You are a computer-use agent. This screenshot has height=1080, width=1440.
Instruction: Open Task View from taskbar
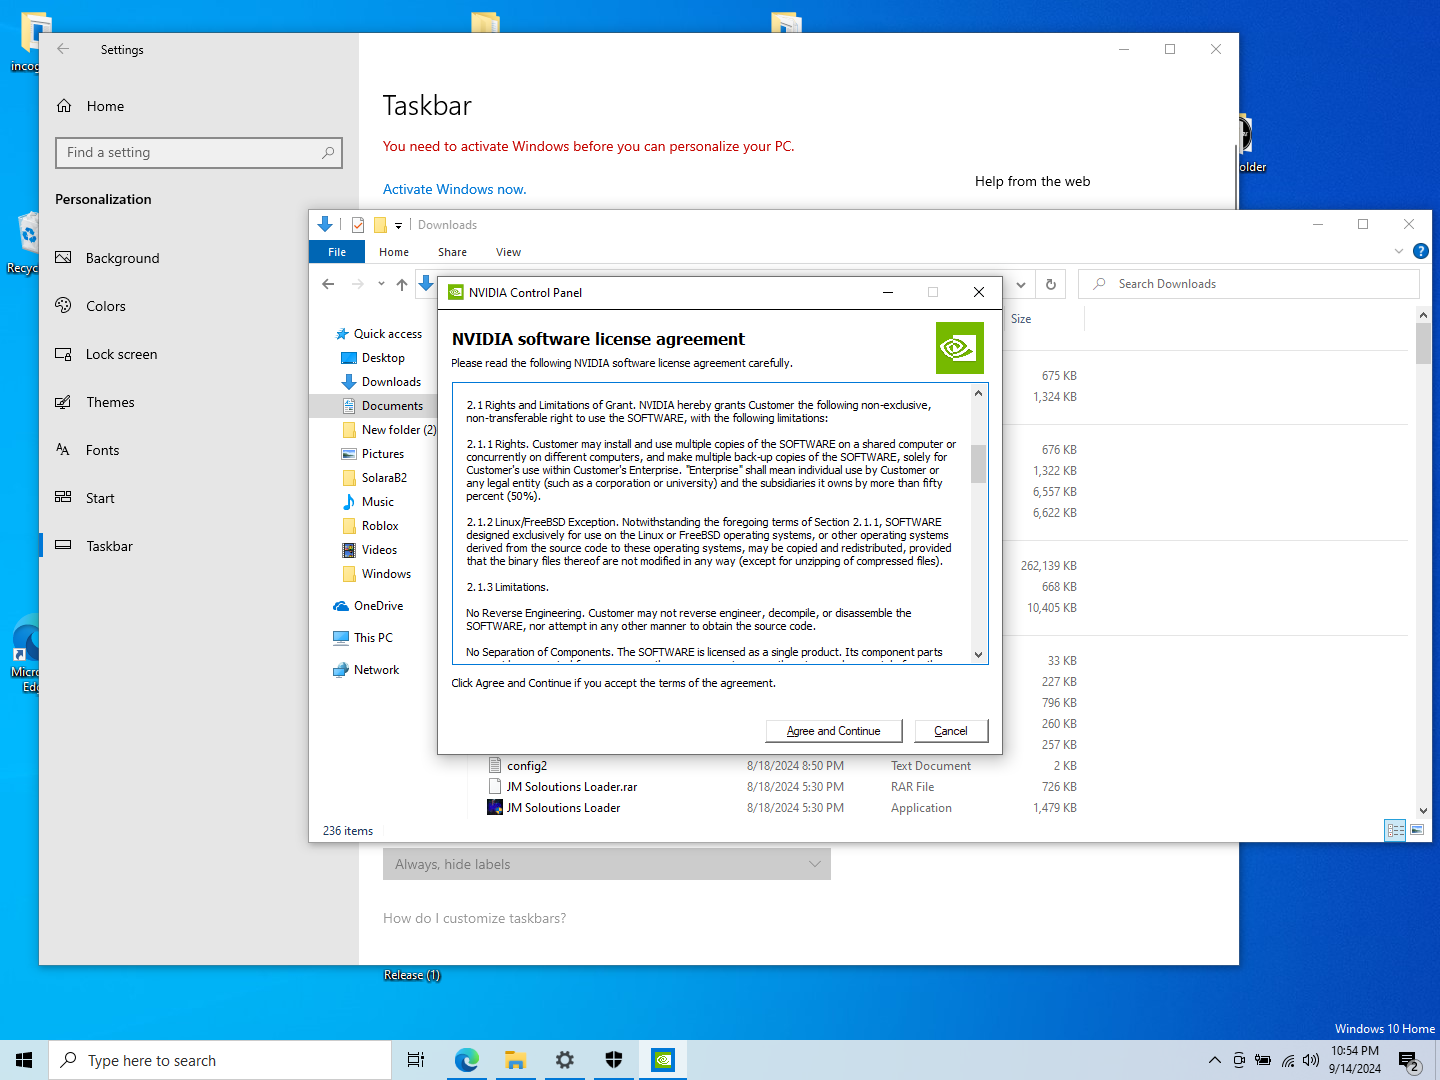point(416,1060)
